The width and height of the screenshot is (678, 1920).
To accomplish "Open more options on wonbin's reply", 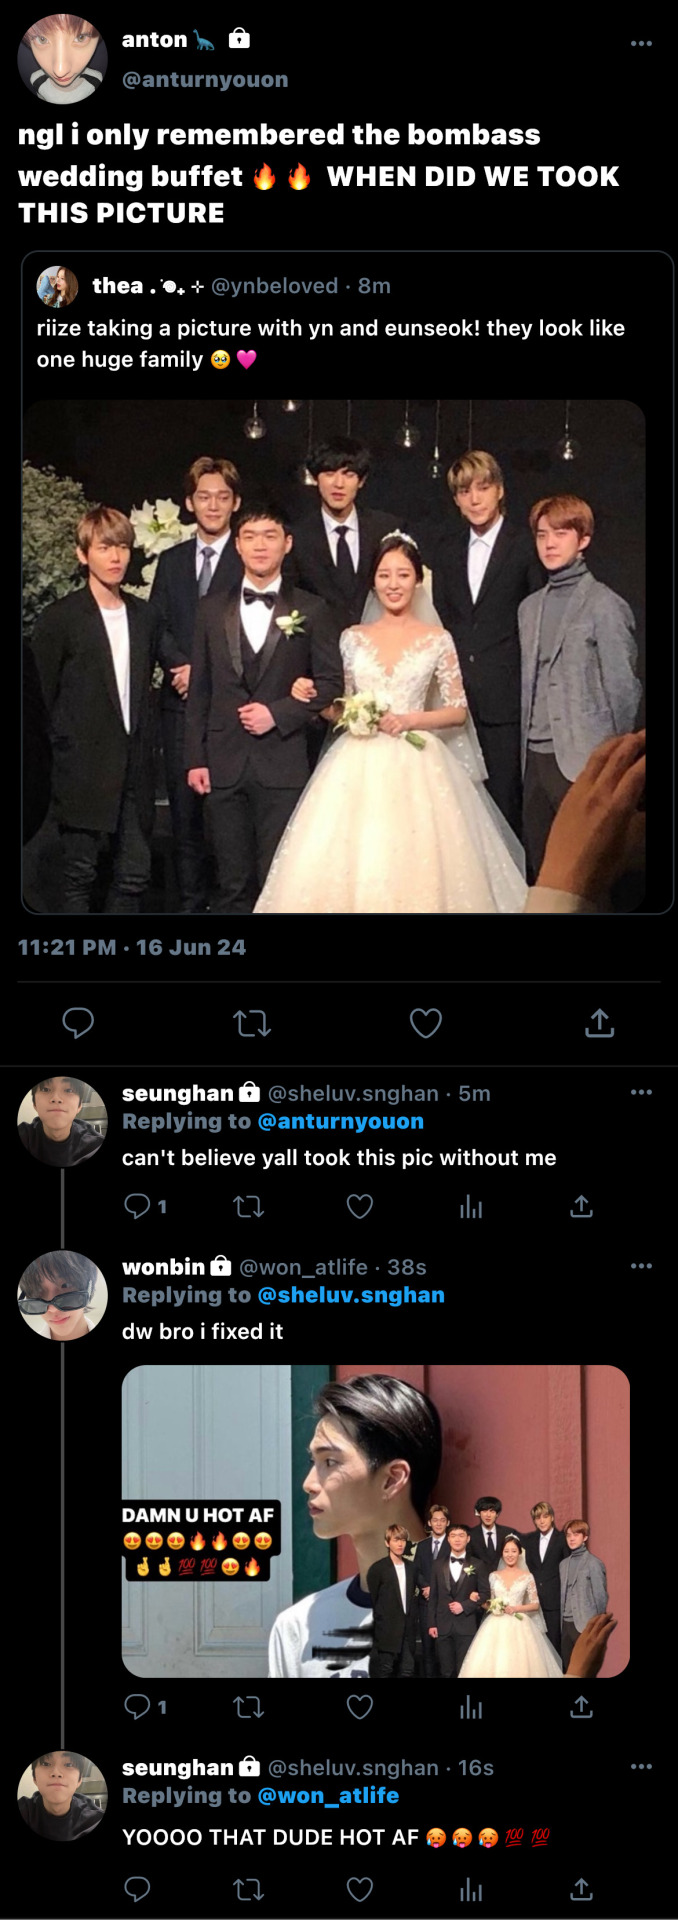I will click(x=641, y=1266).
